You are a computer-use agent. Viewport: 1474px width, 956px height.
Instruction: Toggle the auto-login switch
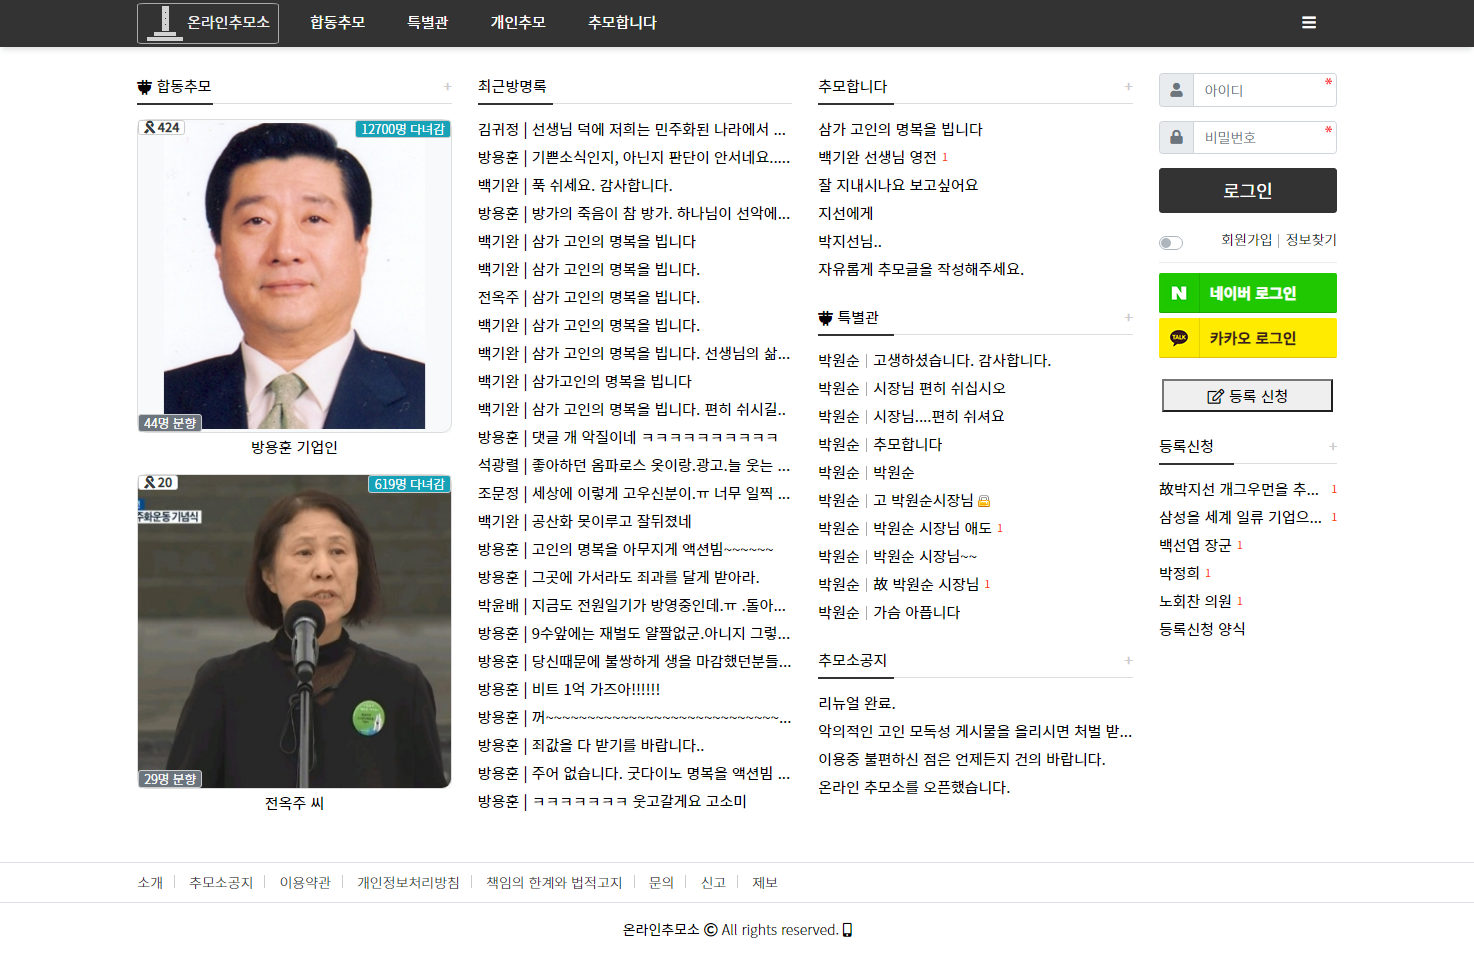(x=1171, y=243)
